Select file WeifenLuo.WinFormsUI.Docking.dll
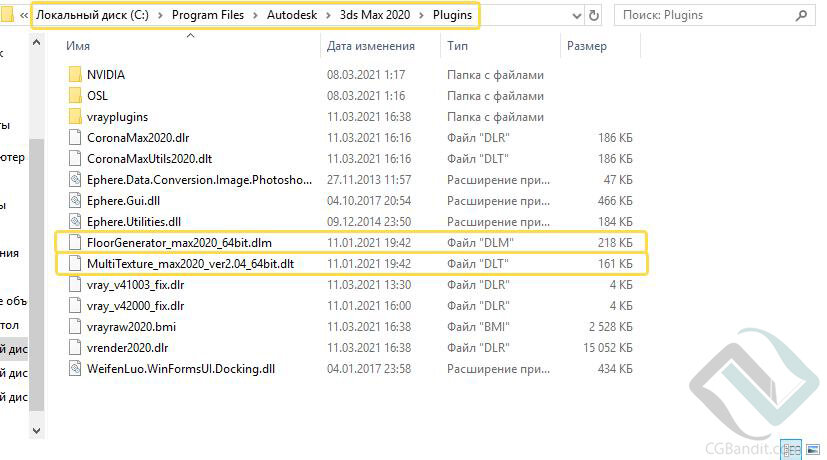Image resolution: width=827 pixels, height=460 pixels. pyautogui.click(x=181, y=369)
